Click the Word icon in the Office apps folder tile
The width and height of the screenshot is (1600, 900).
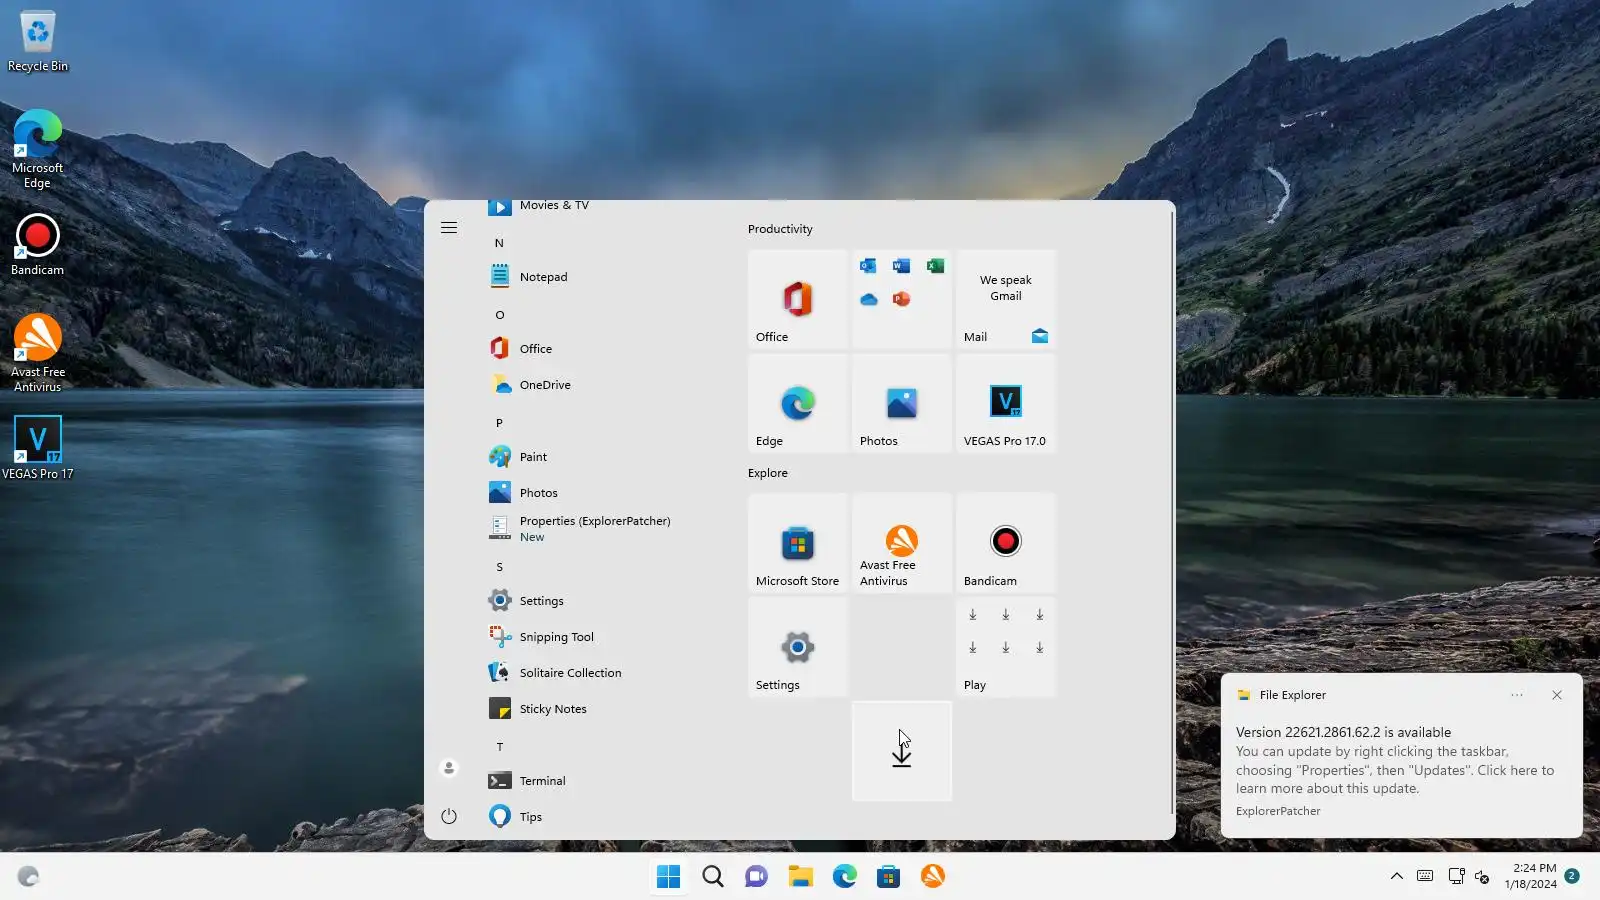pos(901,266)
